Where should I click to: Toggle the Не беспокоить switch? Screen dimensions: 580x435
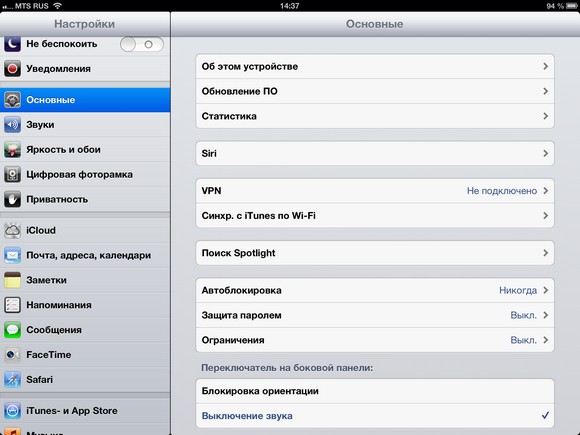click(x=142, y=44)
